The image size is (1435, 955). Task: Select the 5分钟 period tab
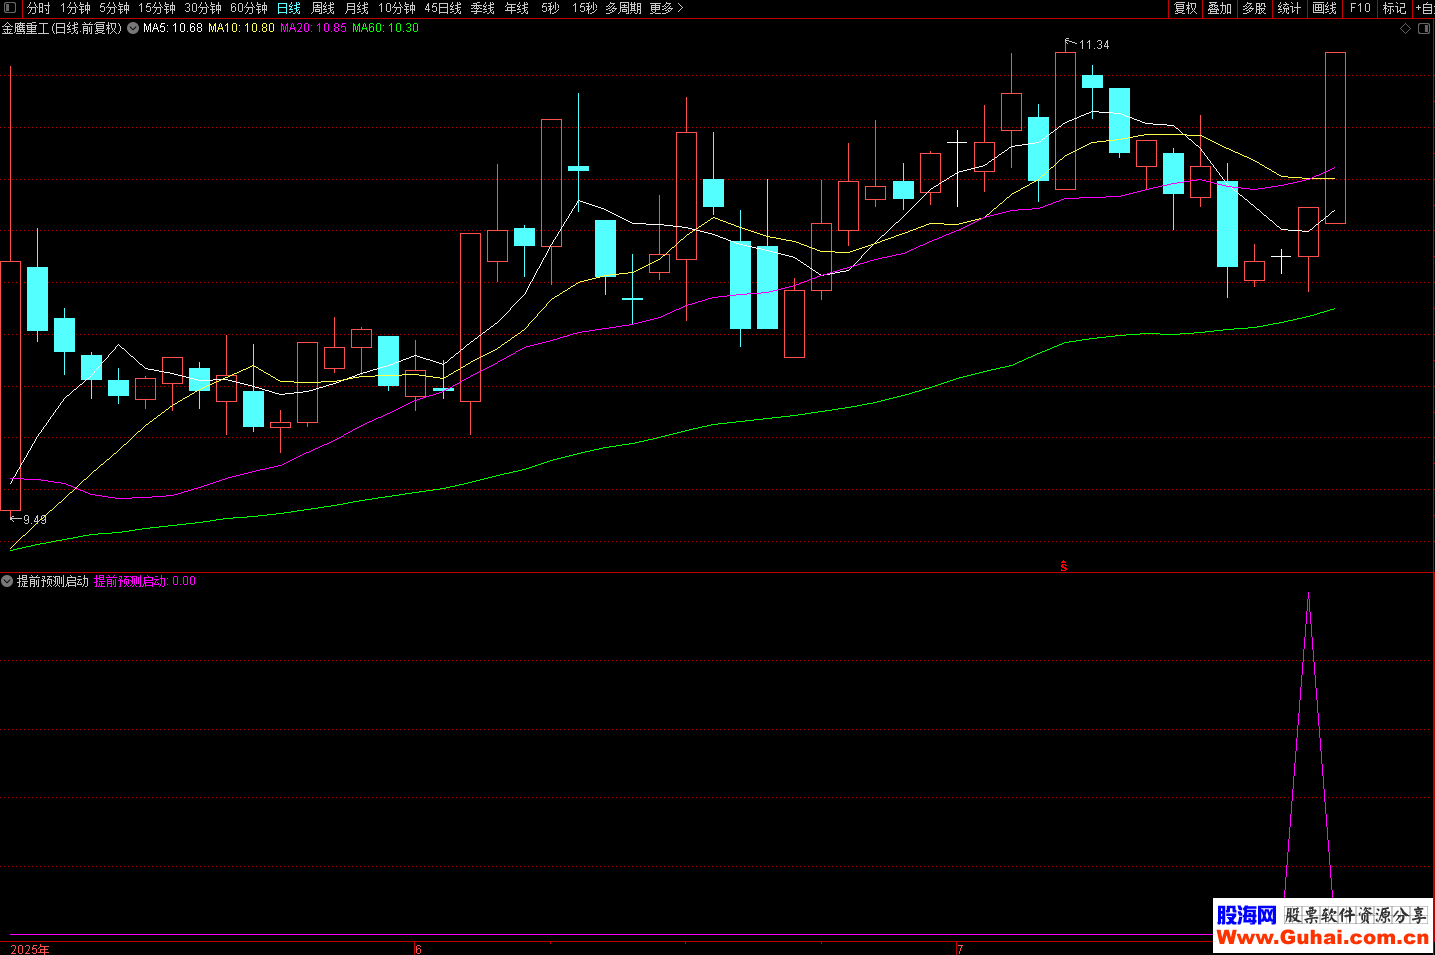tap(114, 8)
